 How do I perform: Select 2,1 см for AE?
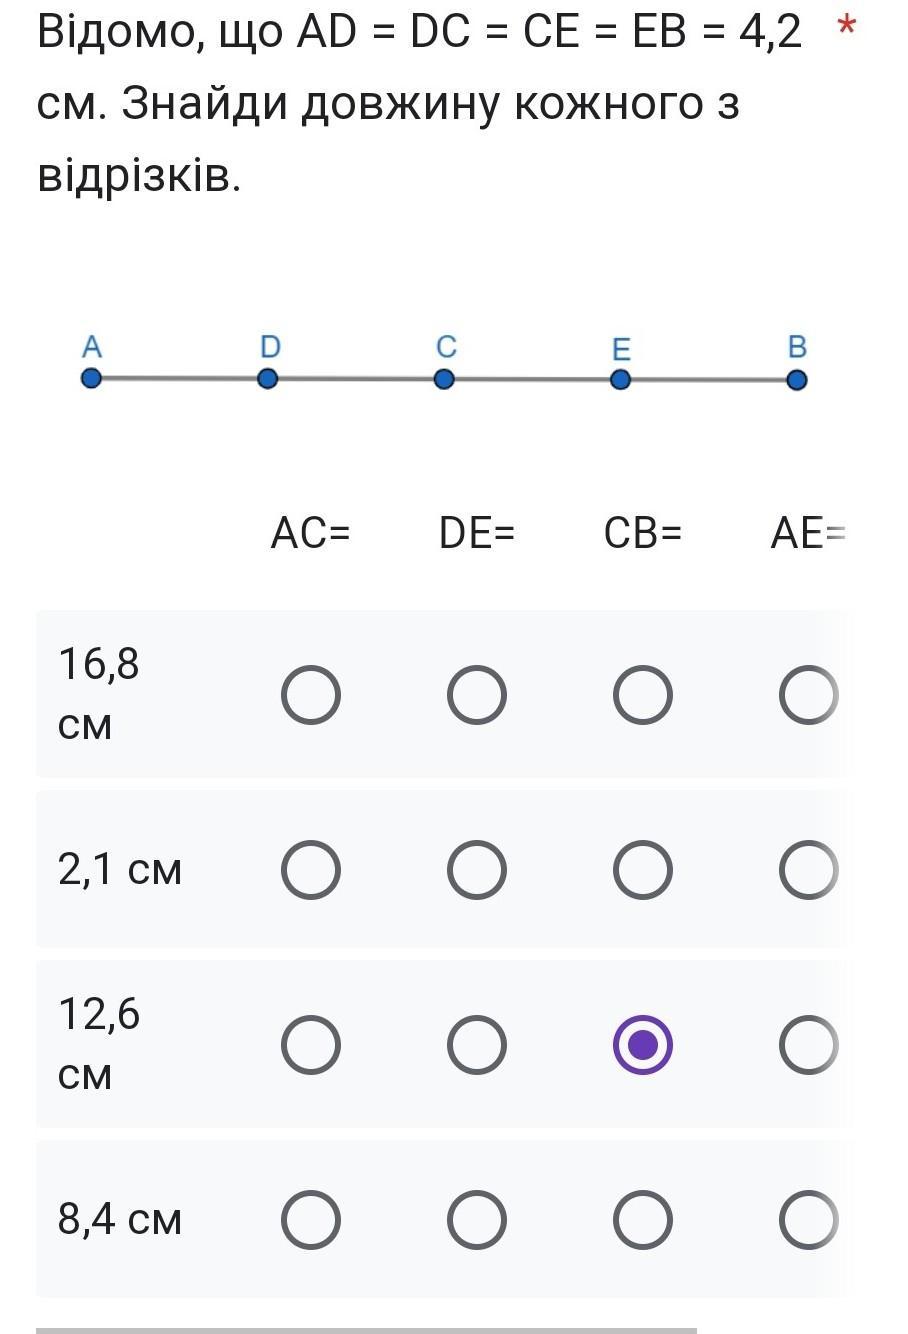[x=808, y=869]
